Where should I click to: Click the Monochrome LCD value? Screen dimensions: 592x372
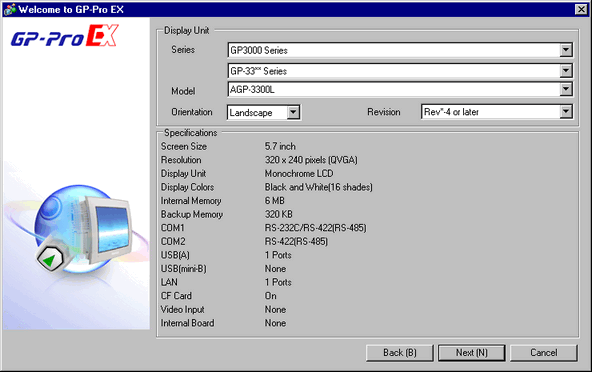click(x=299, y=173)
